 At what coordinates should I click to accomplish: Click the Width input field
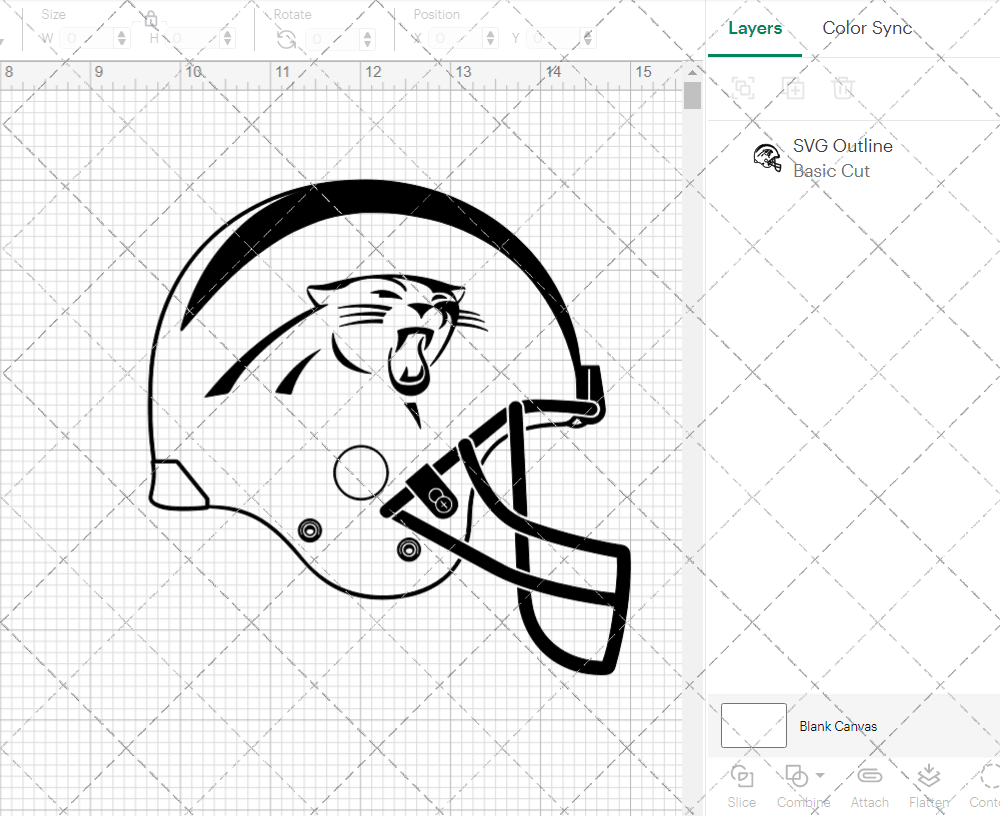point(88,38)
